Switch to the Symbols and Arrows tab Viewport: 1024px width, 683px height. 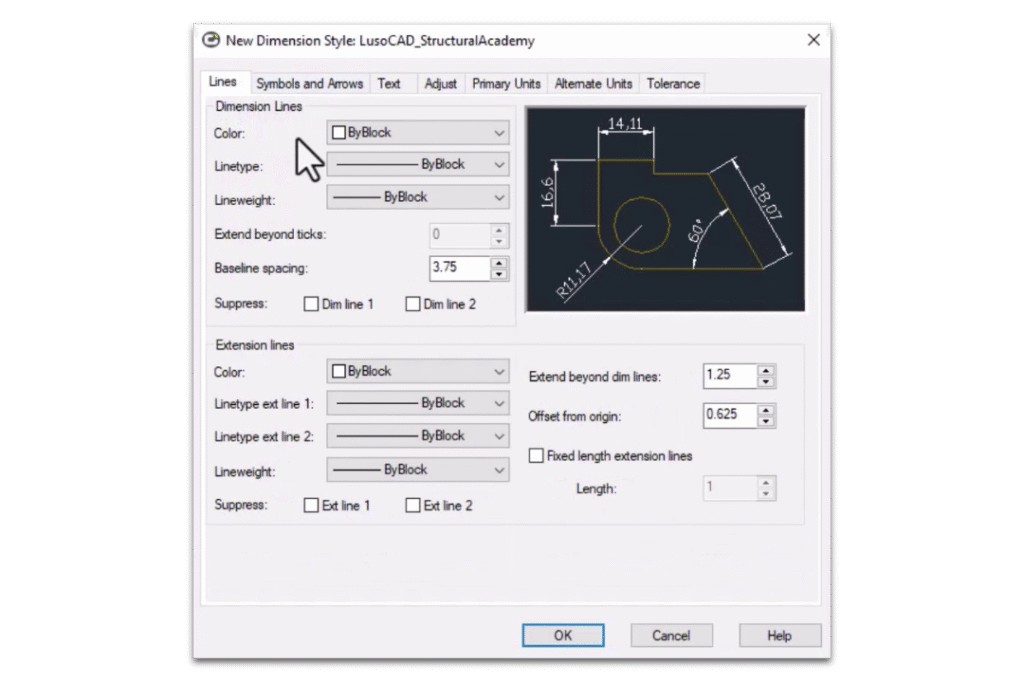pyautogui.click(x=310, y=84)
